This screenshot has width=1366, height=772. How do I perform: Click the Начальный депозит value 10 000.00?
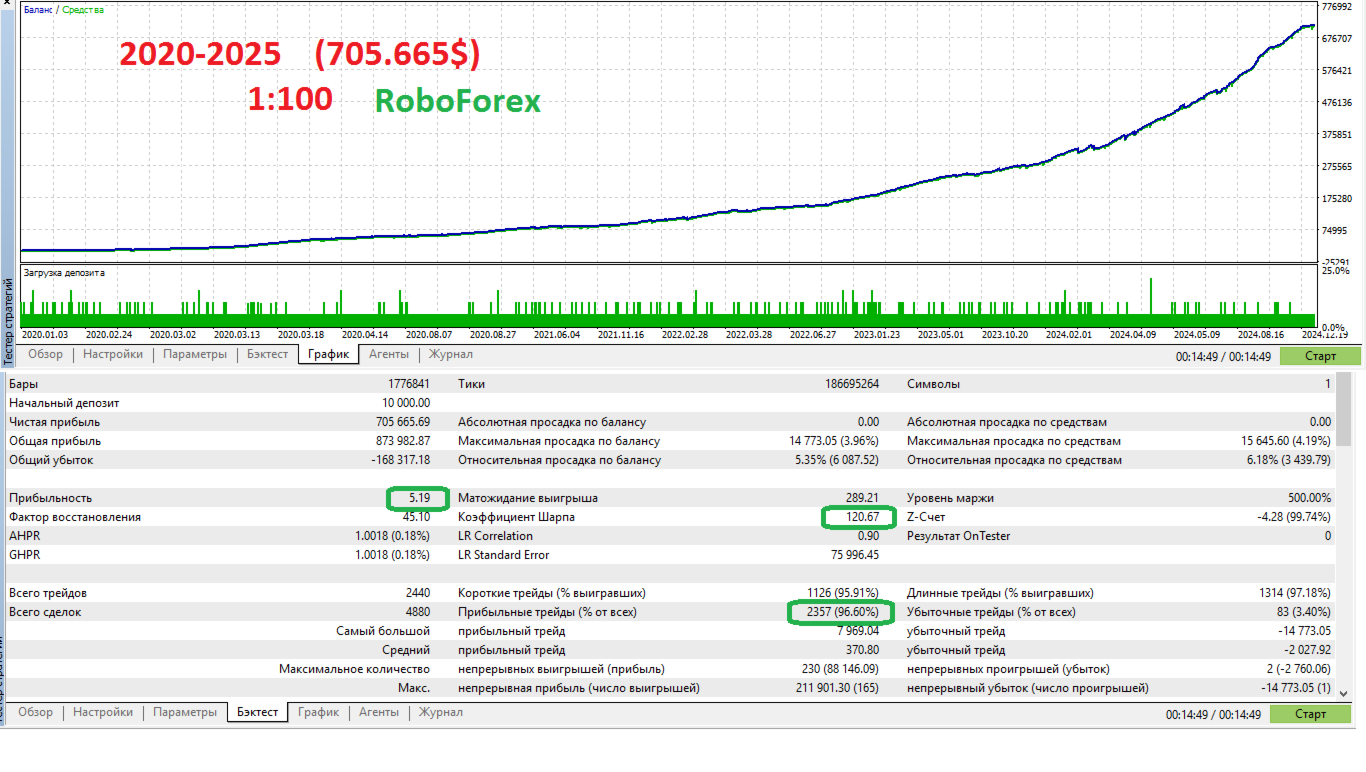[404, 403]
